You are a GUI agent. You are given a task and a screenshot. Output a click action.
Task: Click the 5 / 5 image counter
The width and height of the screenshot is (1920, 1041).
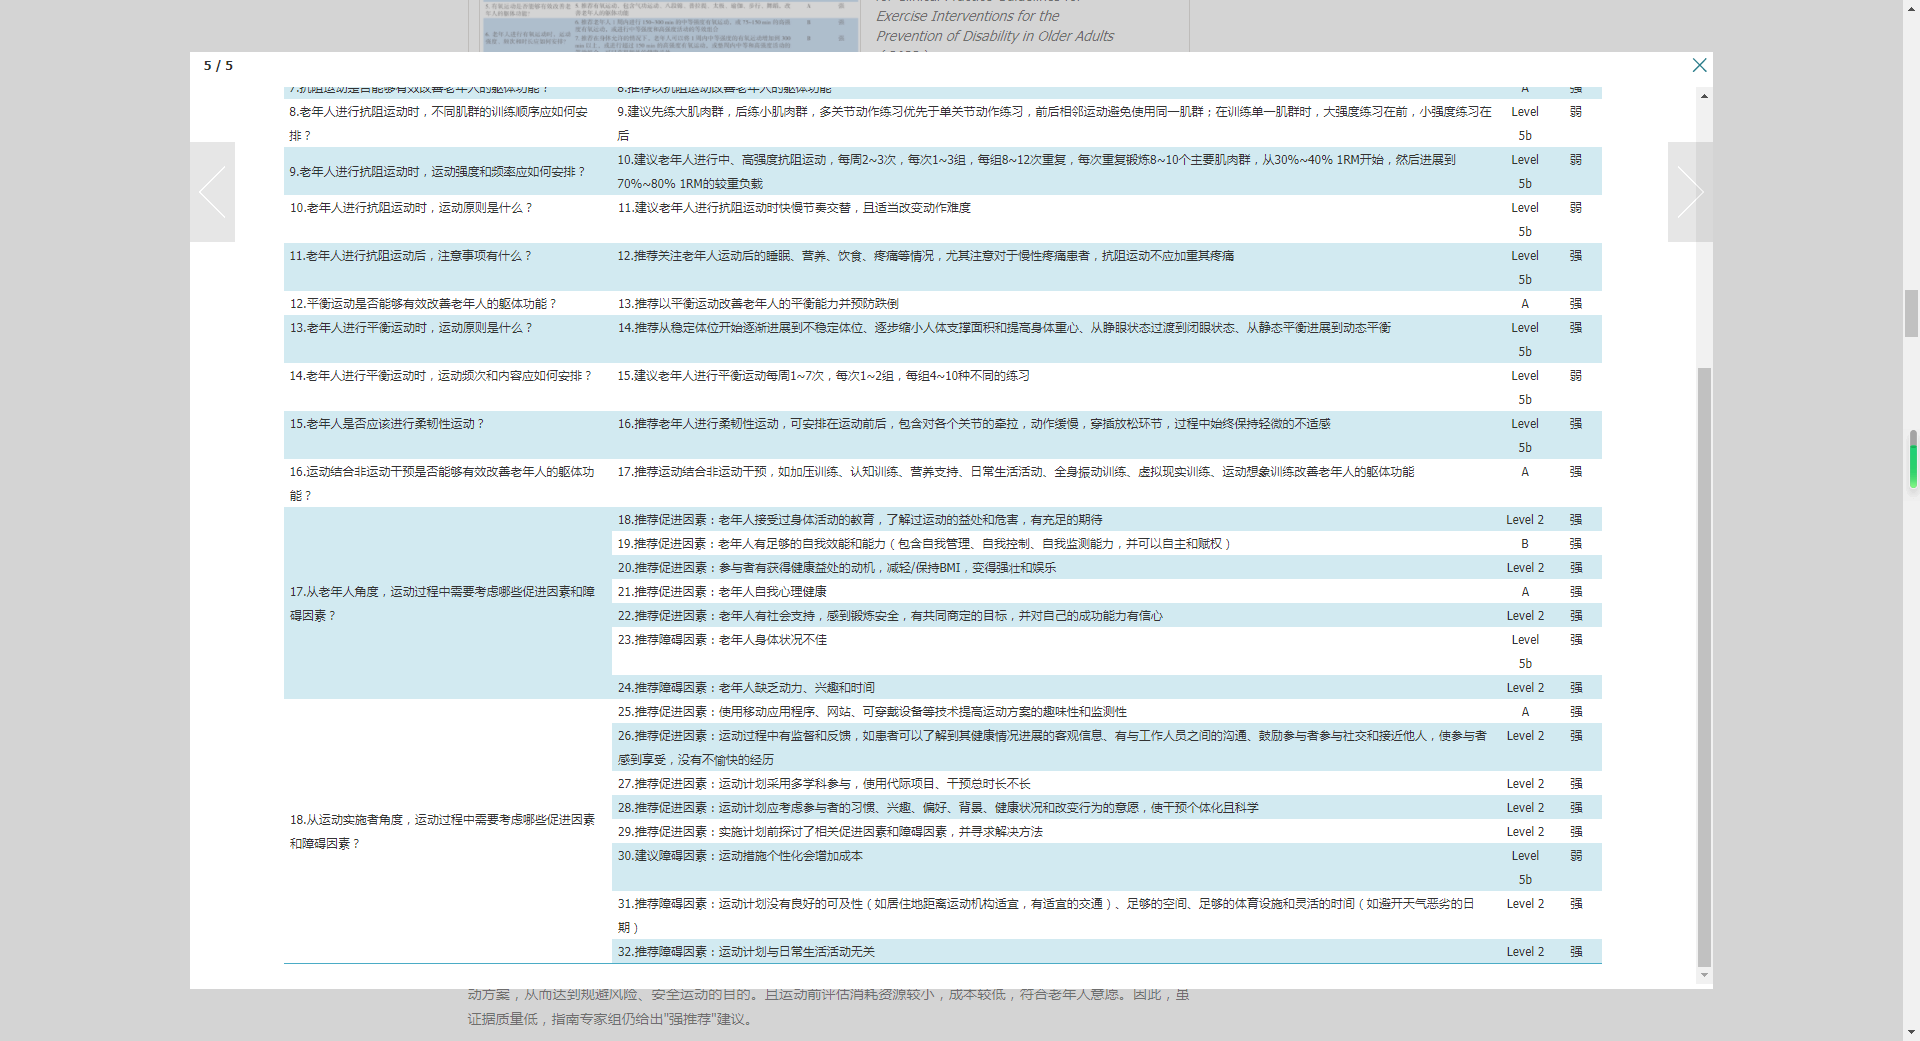pyautogui.click(x=218, y=66)
